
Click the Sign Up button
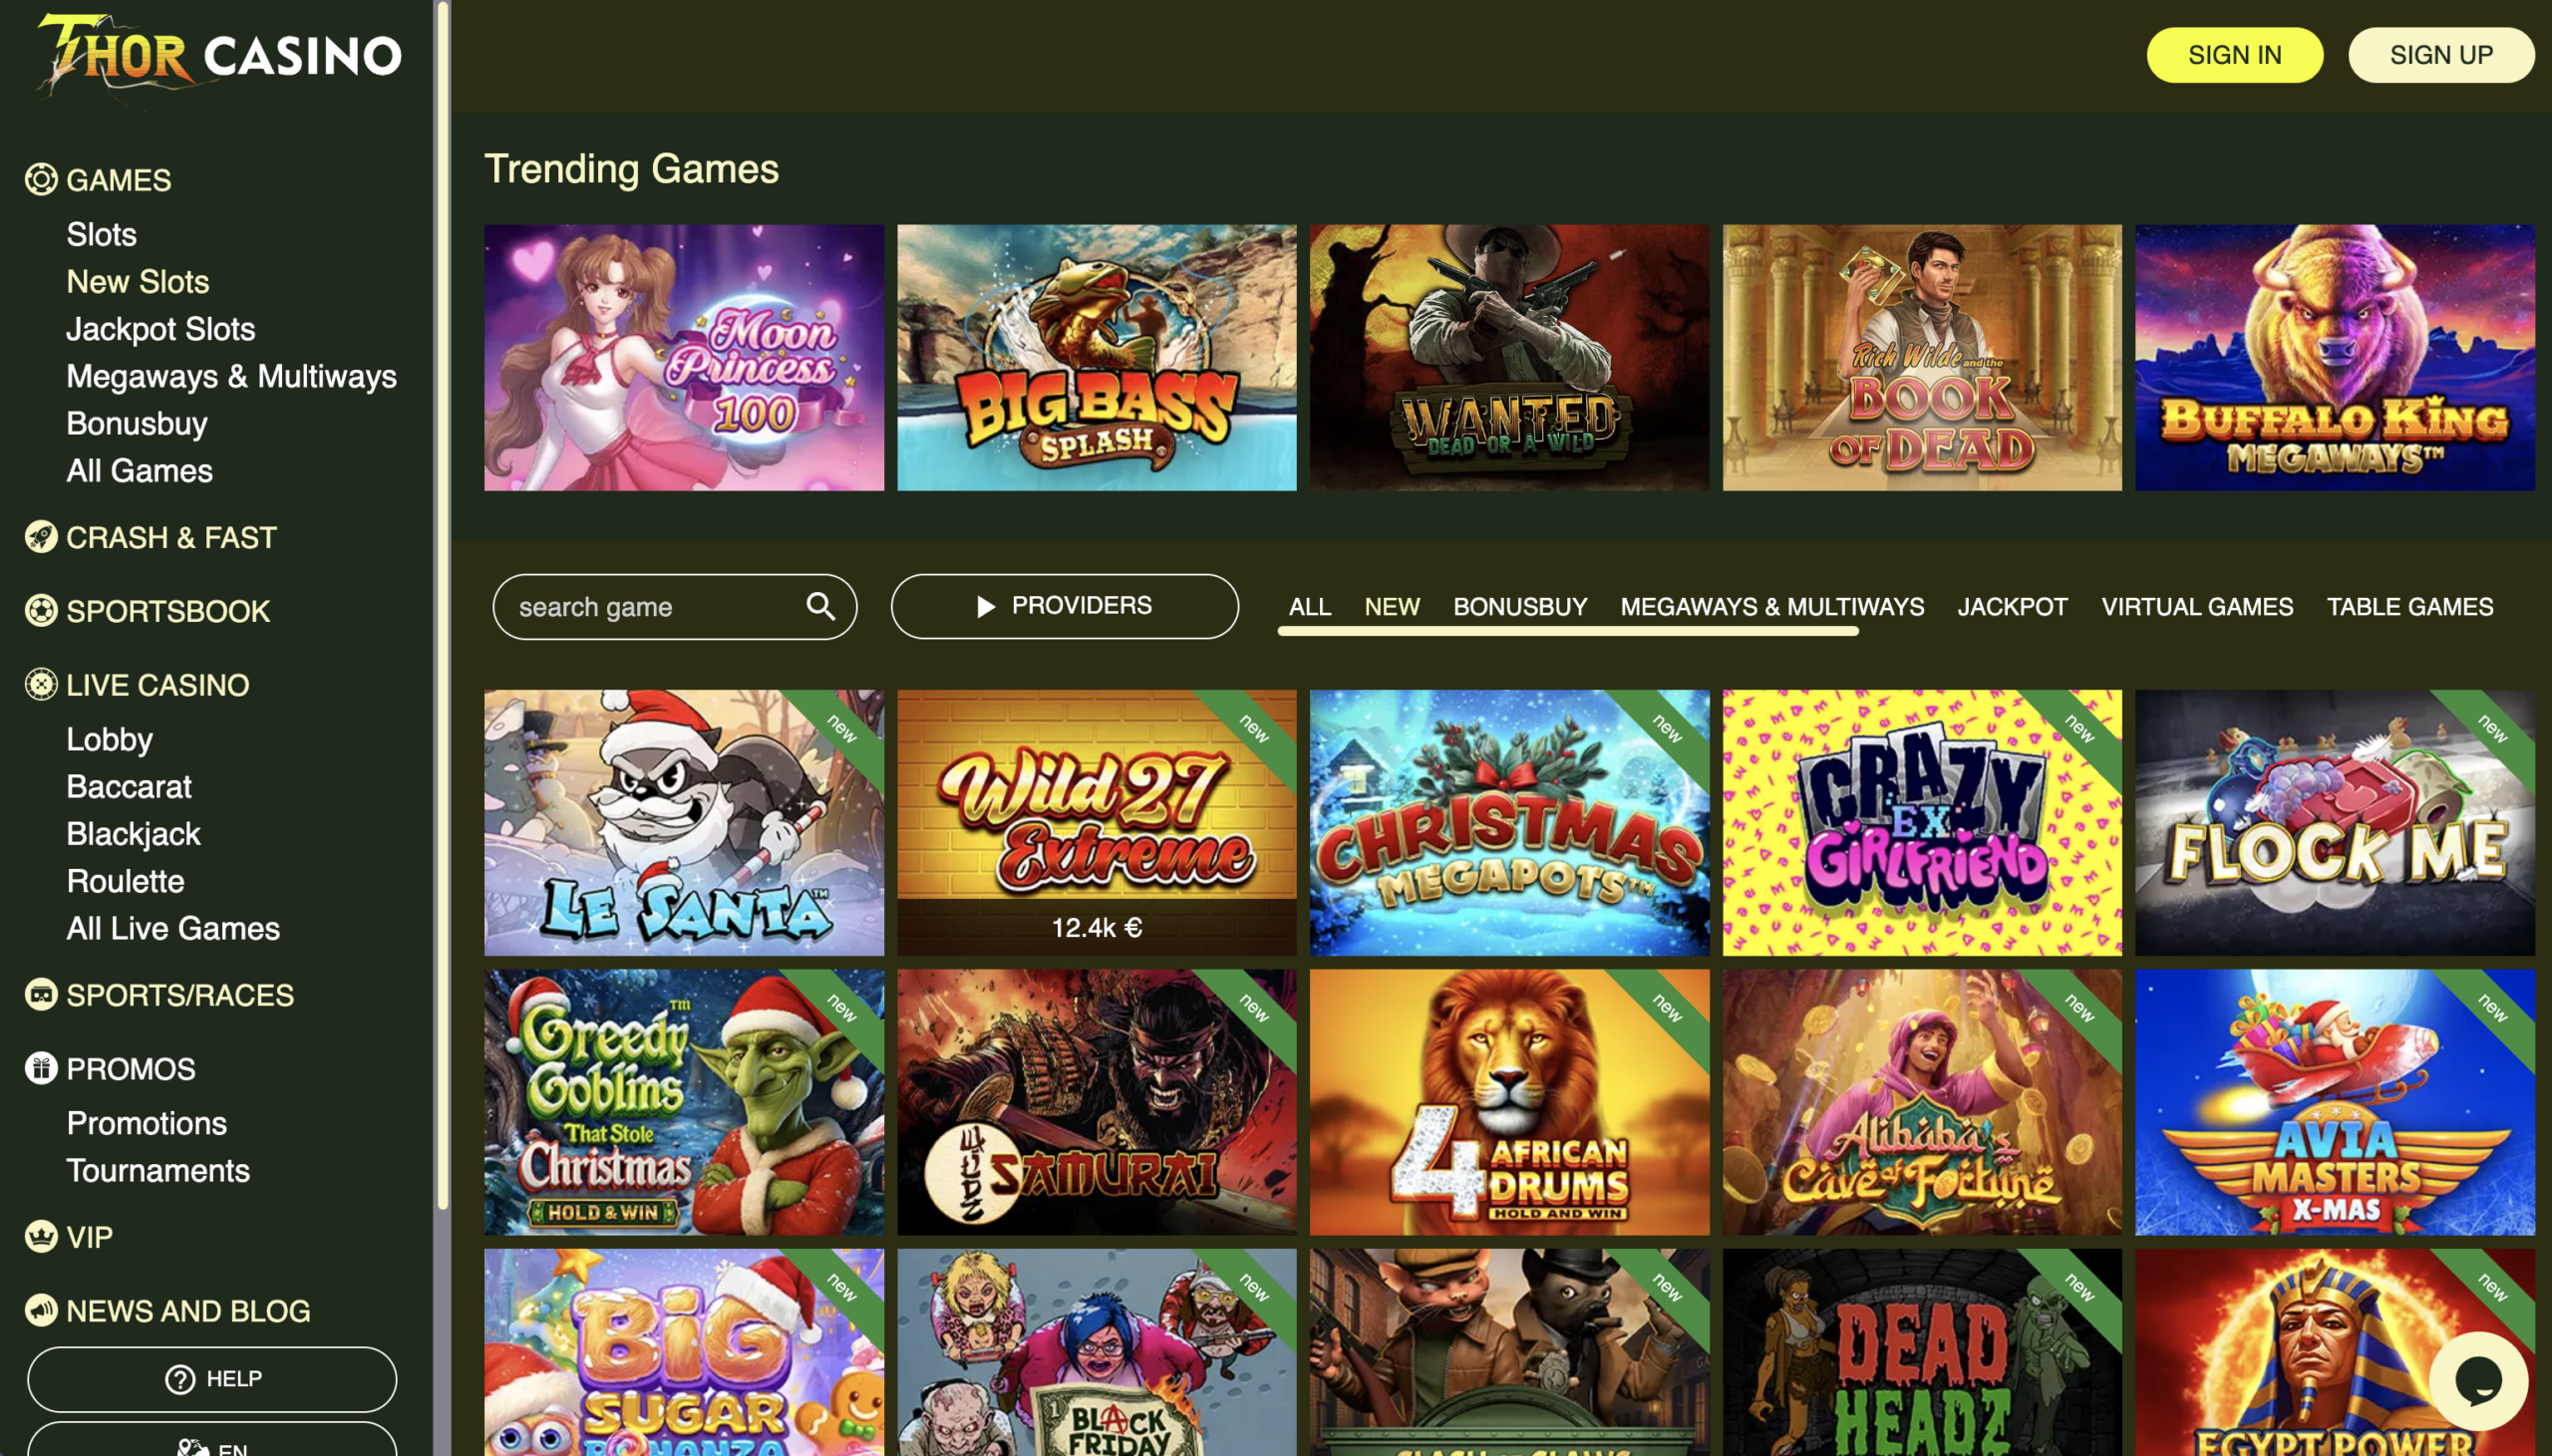click(2441, 55)
